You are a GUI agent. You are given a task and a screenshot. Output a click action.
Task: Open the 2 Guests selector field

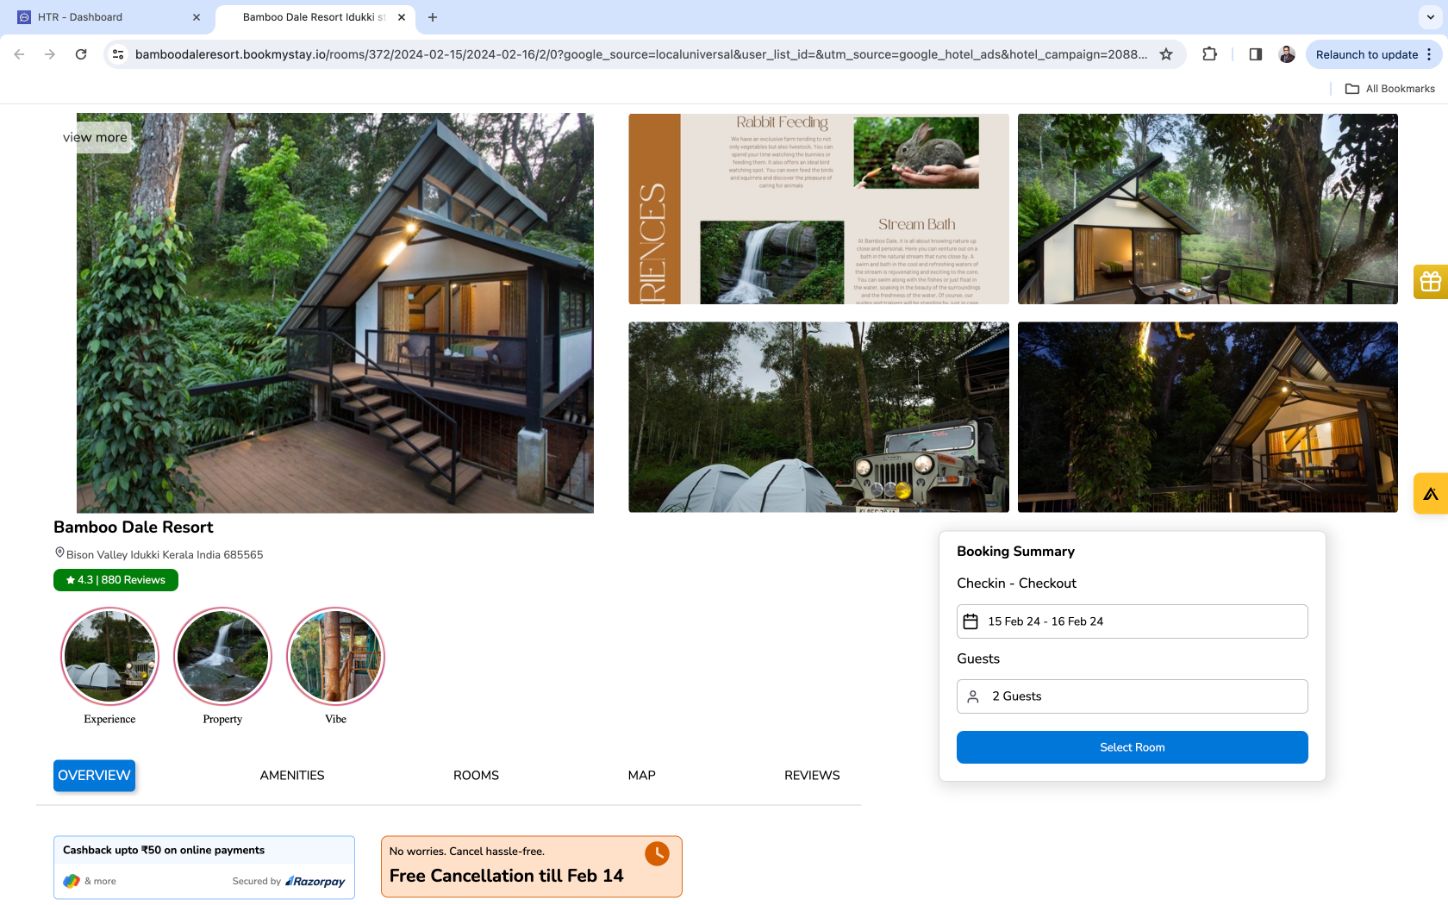tap(1132, 696)
